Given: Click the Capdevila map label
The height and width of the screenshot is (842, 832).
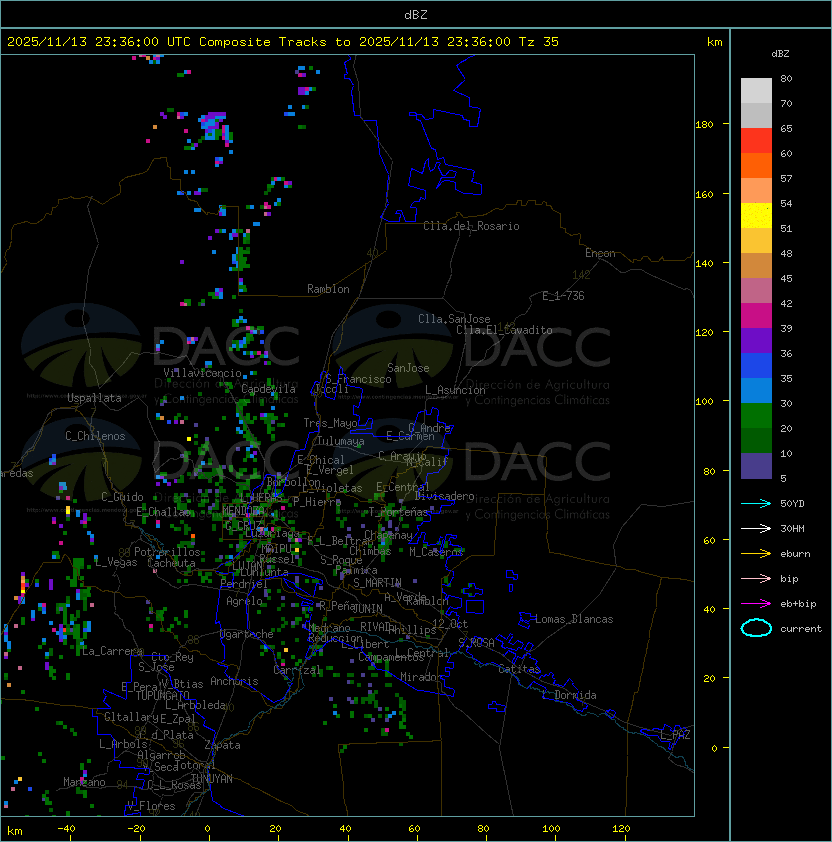Looking at the screenshot, I should click(x=268, y=389).
